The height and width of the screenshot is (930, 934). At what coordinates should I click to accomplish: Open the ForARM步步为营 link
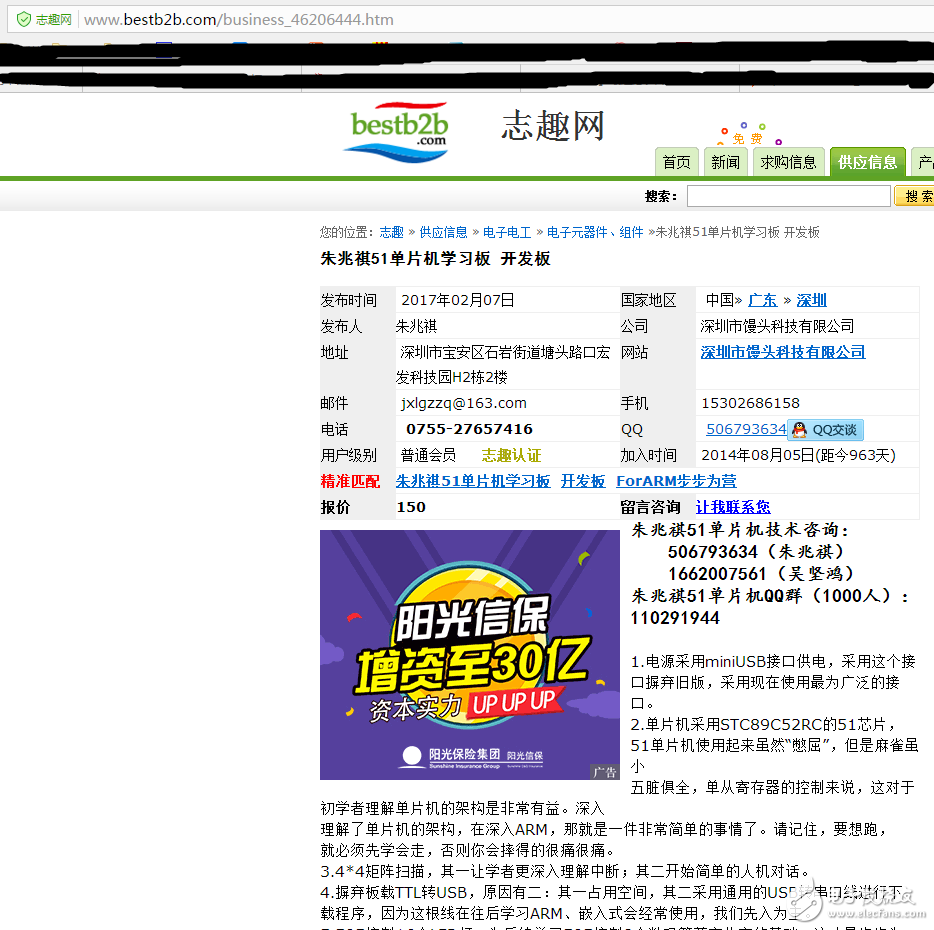point(676,481)
